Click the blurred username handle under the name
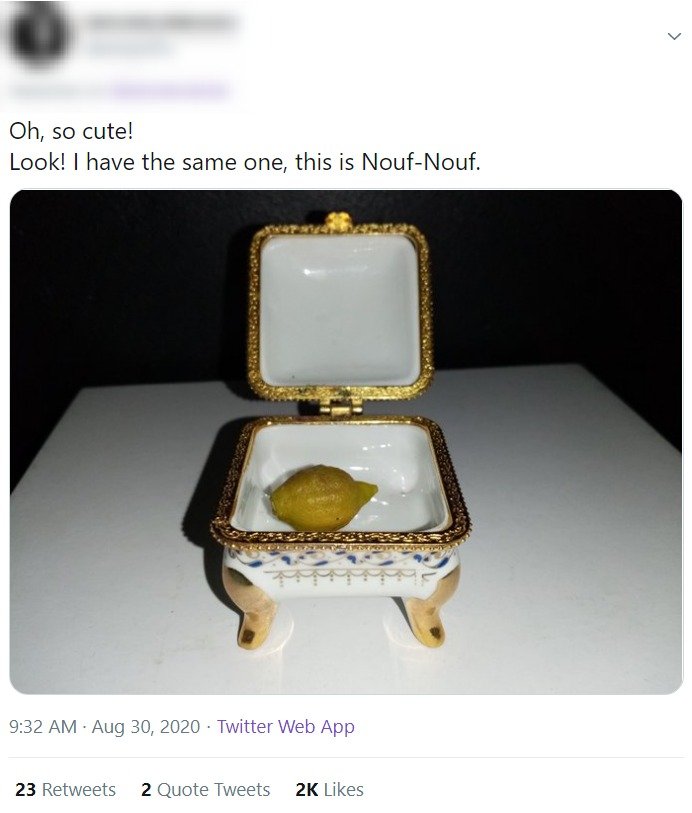The image size is (692, 813). [128, 47]
